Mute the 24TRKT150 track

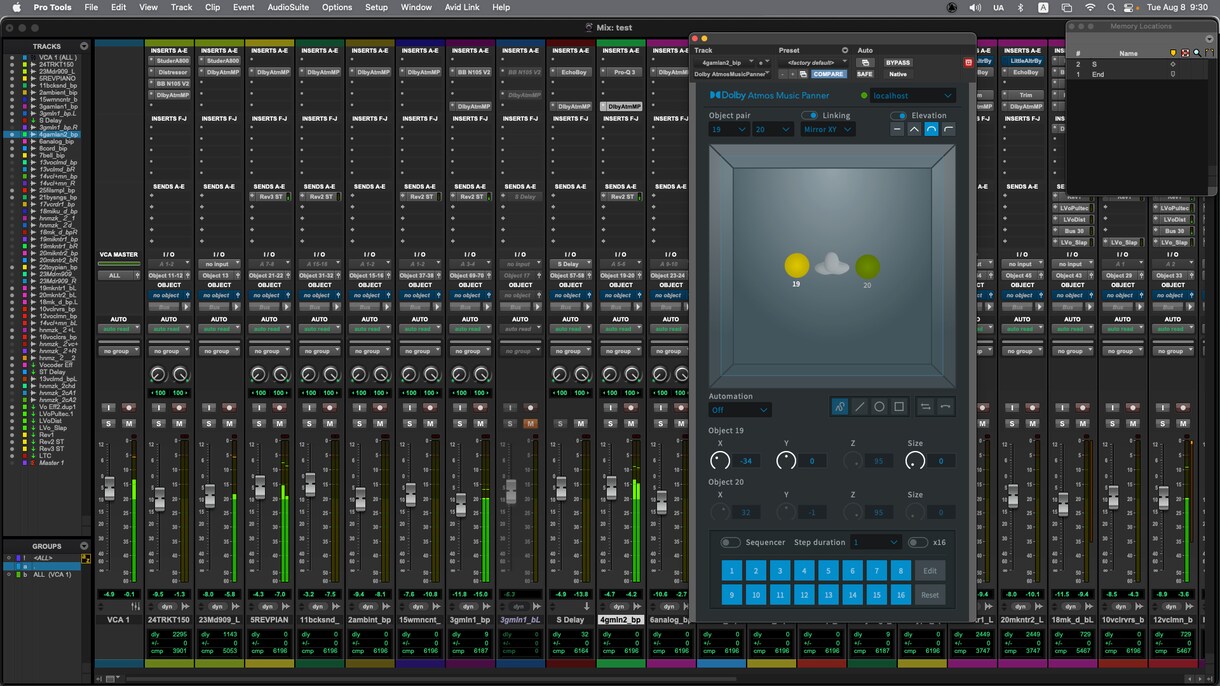click(180, 424)
